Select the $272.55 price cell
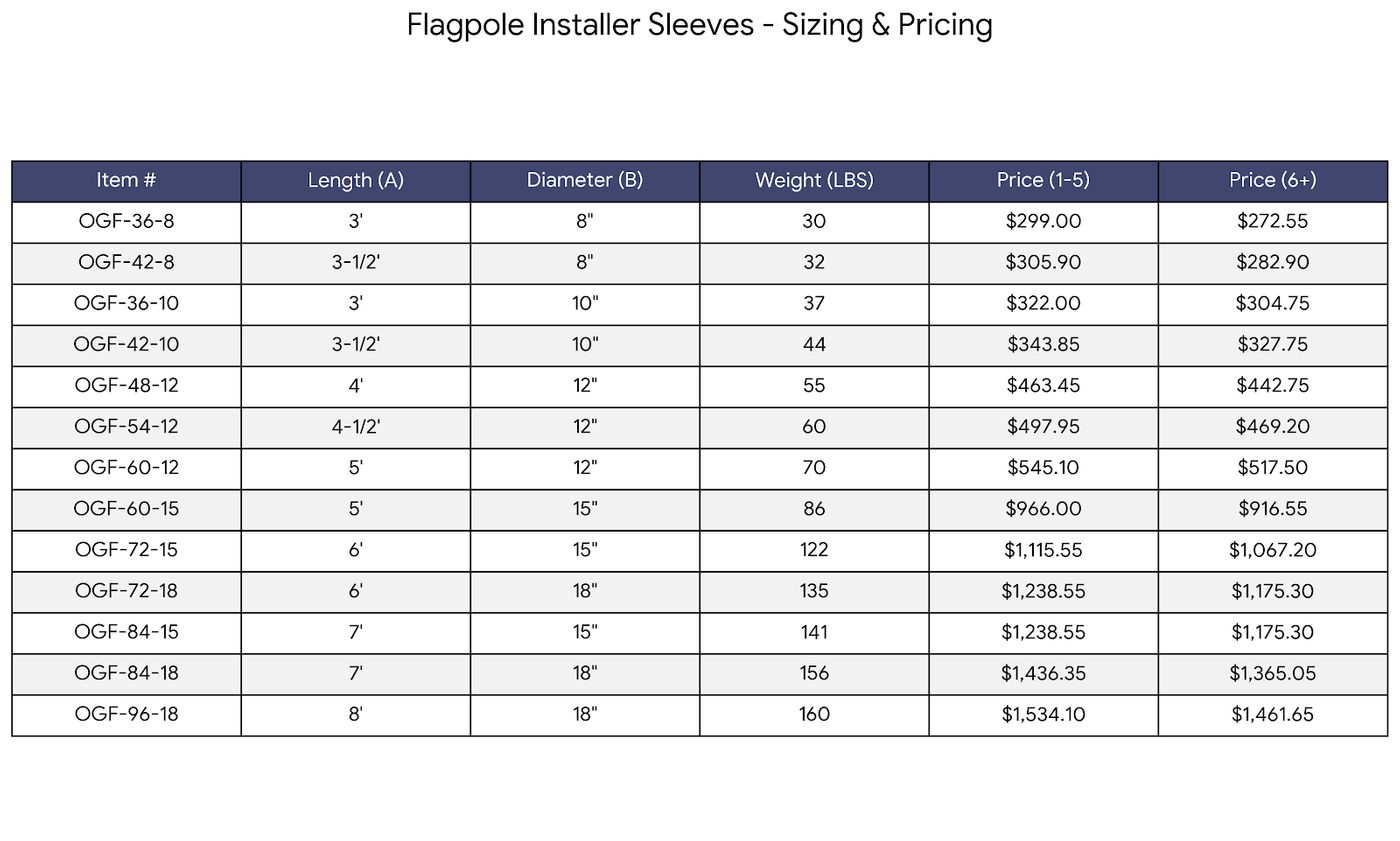 pyautogui.click(x=1272, y=222)
